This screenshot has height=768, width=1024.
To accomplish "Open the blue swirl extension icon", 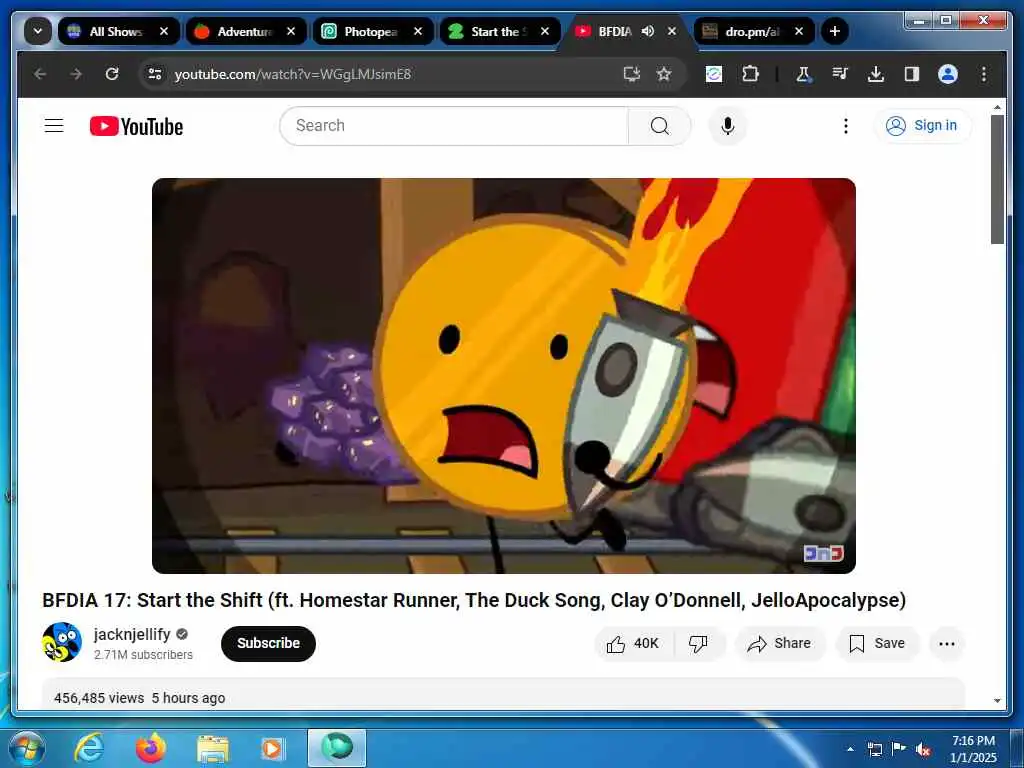I will click(x=714, y=74).
